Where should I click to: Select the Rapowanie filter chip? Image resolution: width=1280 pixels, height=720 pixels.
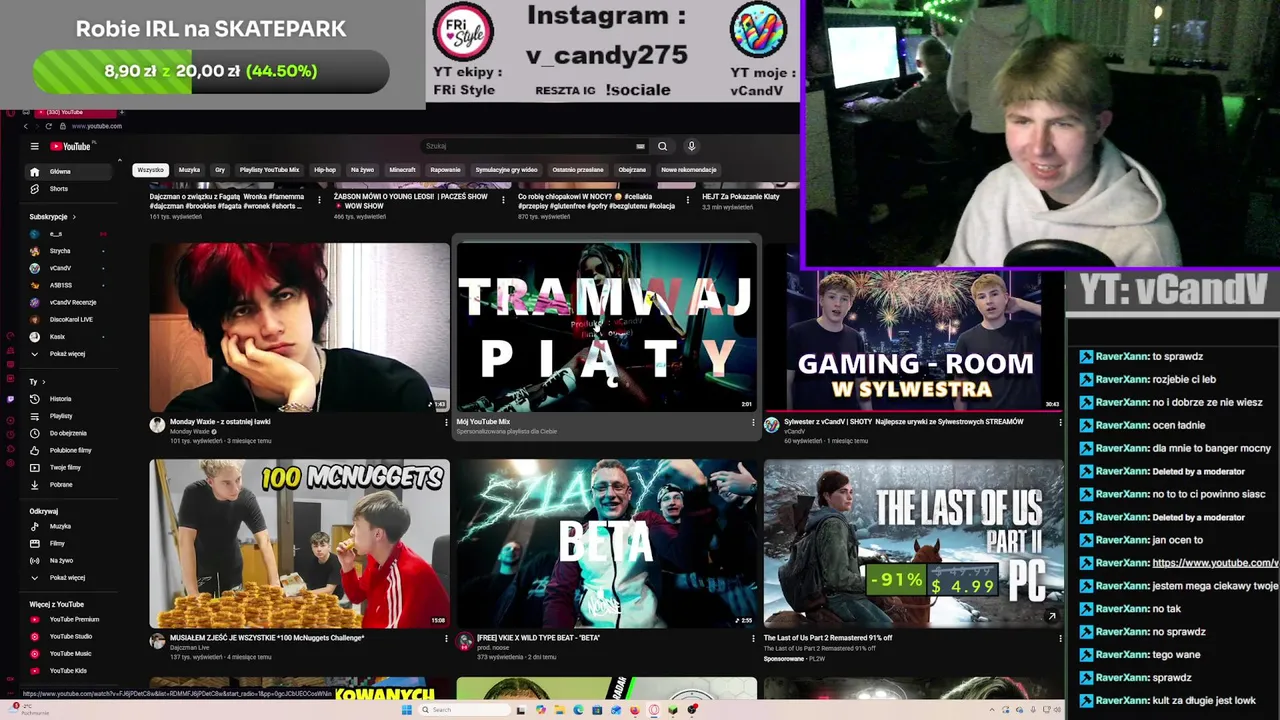pyautogui.click(x=445, y=170)
